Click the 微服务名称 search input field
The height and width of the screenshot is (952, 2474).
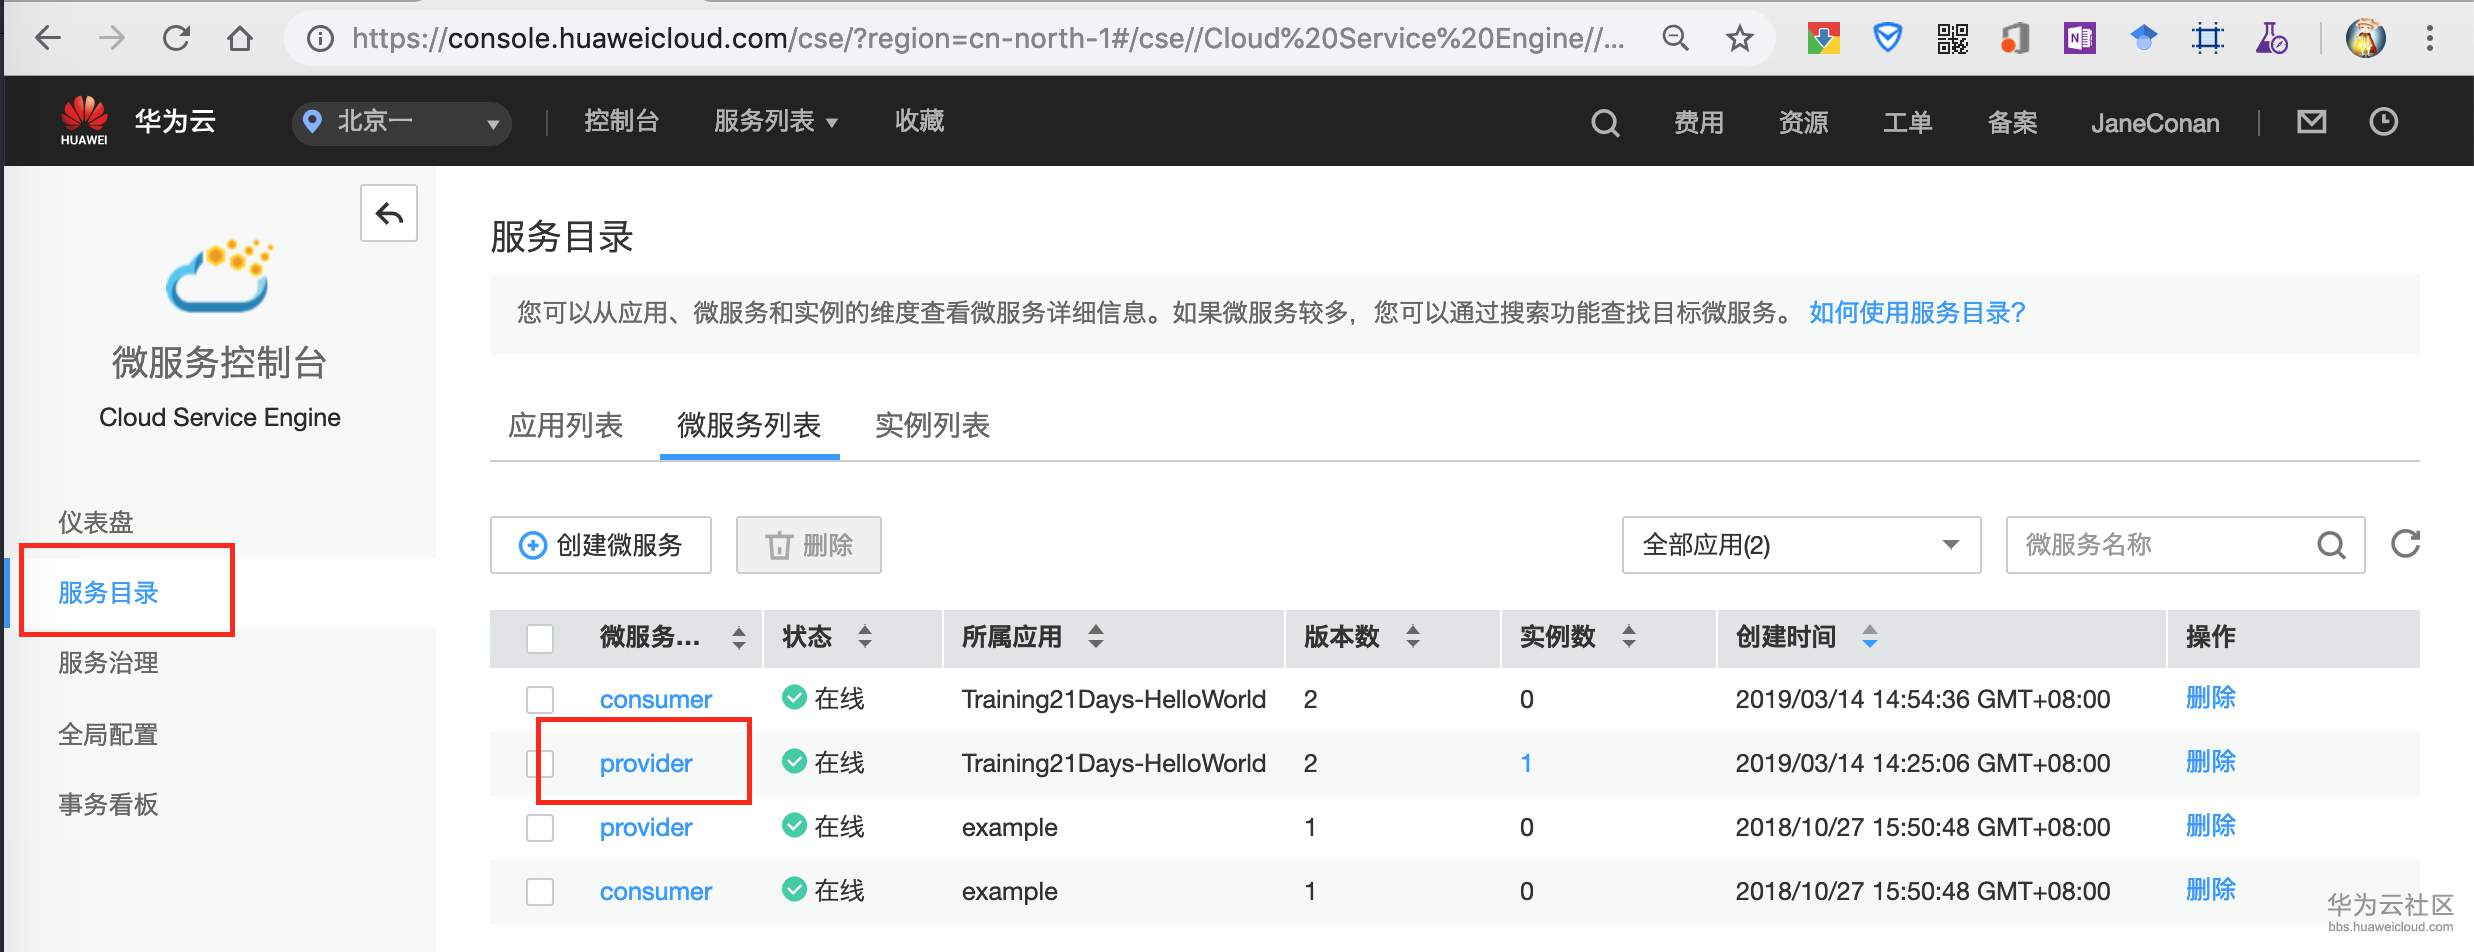[2160, 545]
